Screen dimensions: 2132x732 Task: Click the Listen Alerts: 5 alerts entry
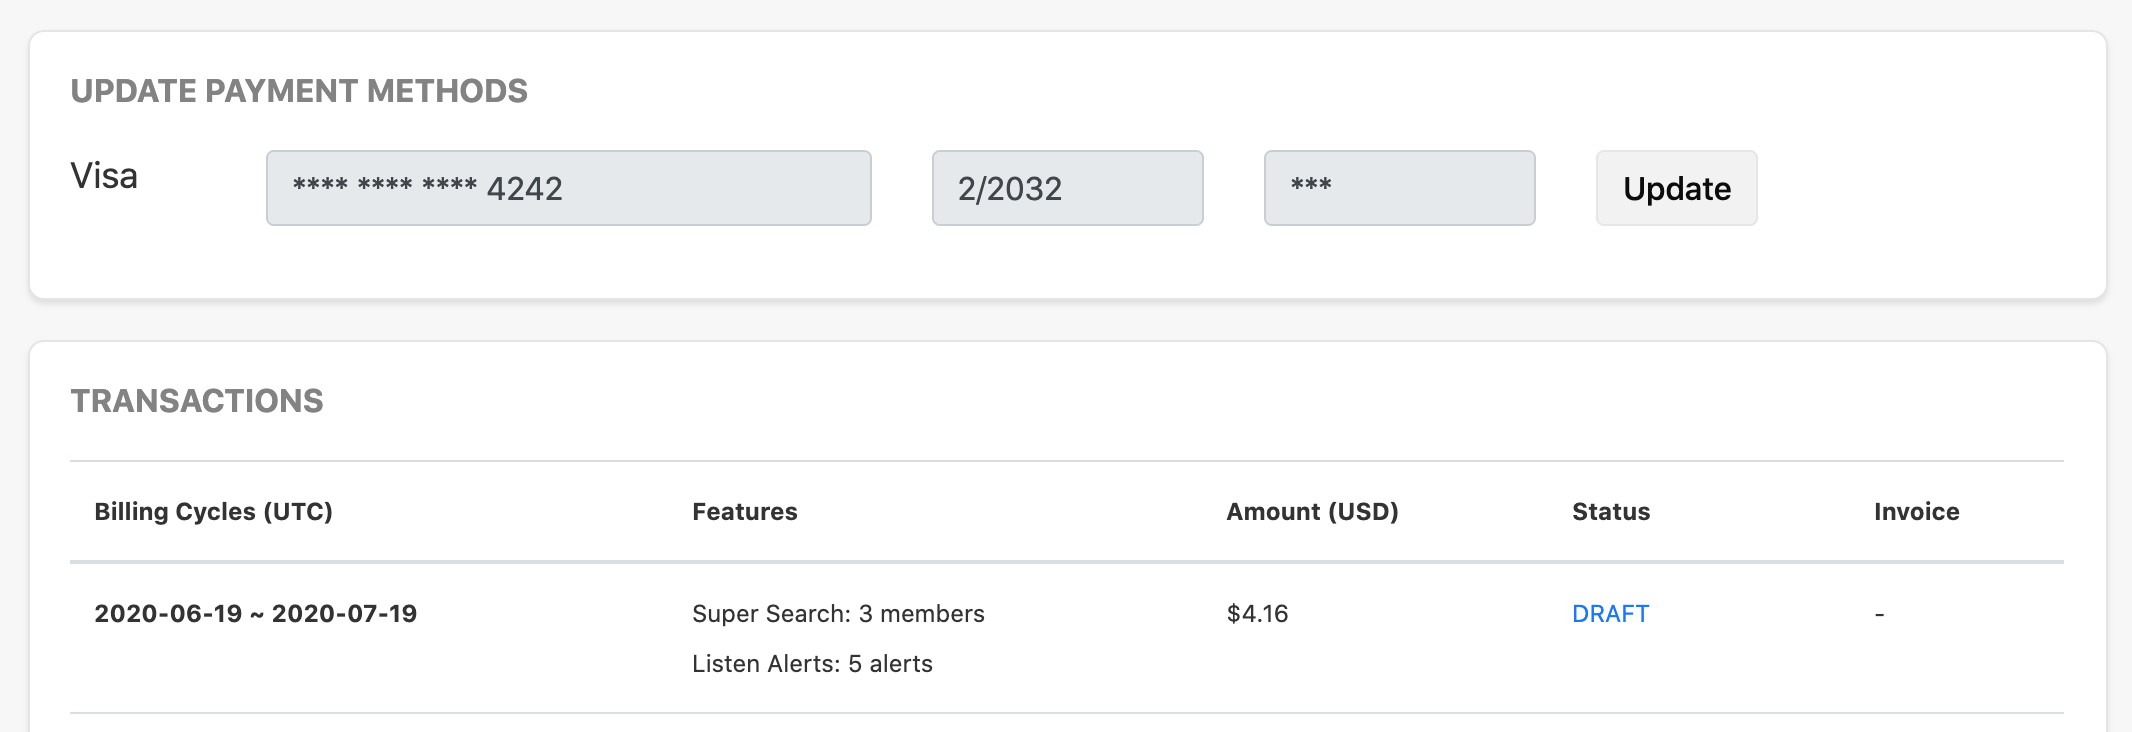pyautogui.click(x=811, y=663)
